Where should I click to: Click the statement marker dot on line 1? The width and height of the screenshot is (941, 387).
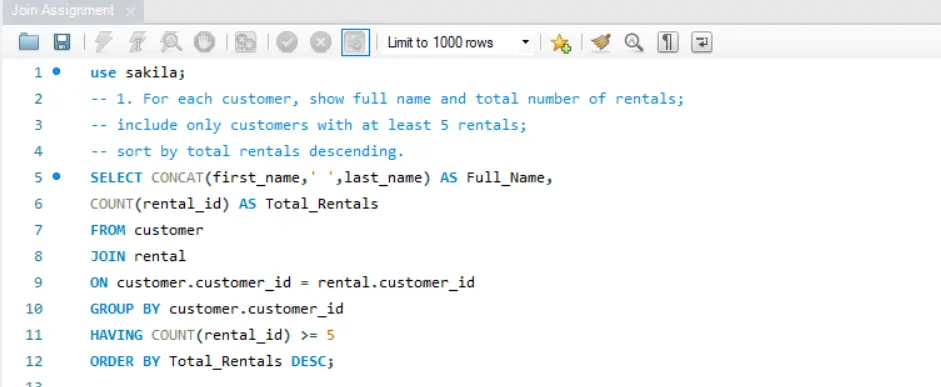click(x=56, y=71)
